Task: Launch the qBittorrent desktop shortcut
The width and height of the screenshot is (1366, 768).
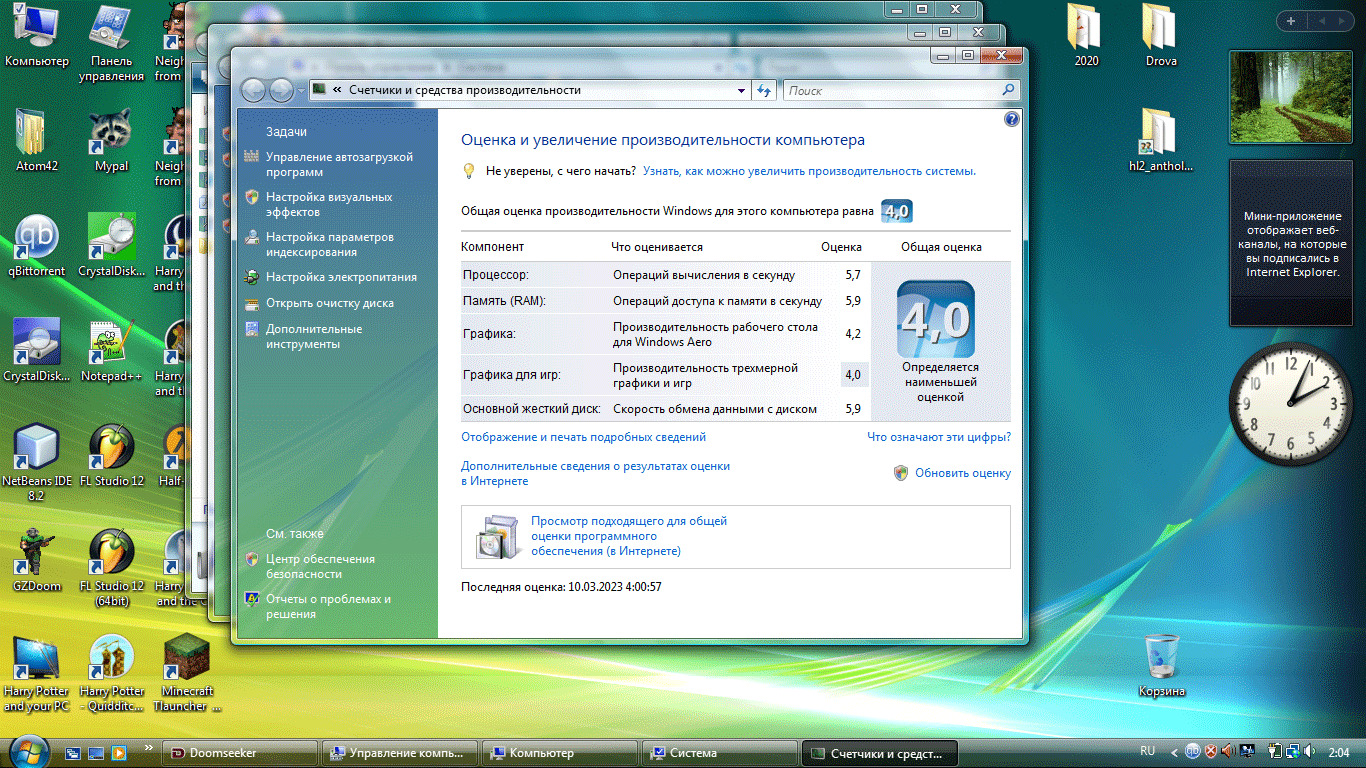Action: point(36,246)
